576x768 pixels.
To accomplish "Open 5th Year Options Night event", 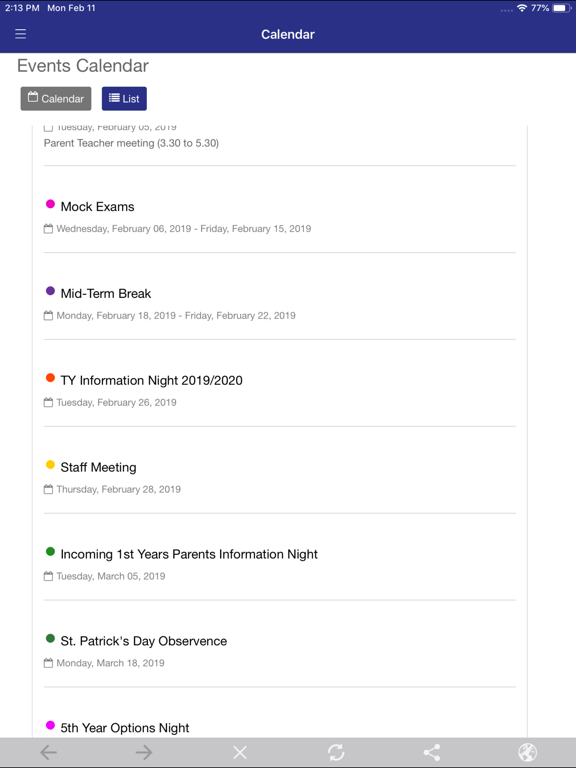I will pyautogui.click(x=125, y=728).
